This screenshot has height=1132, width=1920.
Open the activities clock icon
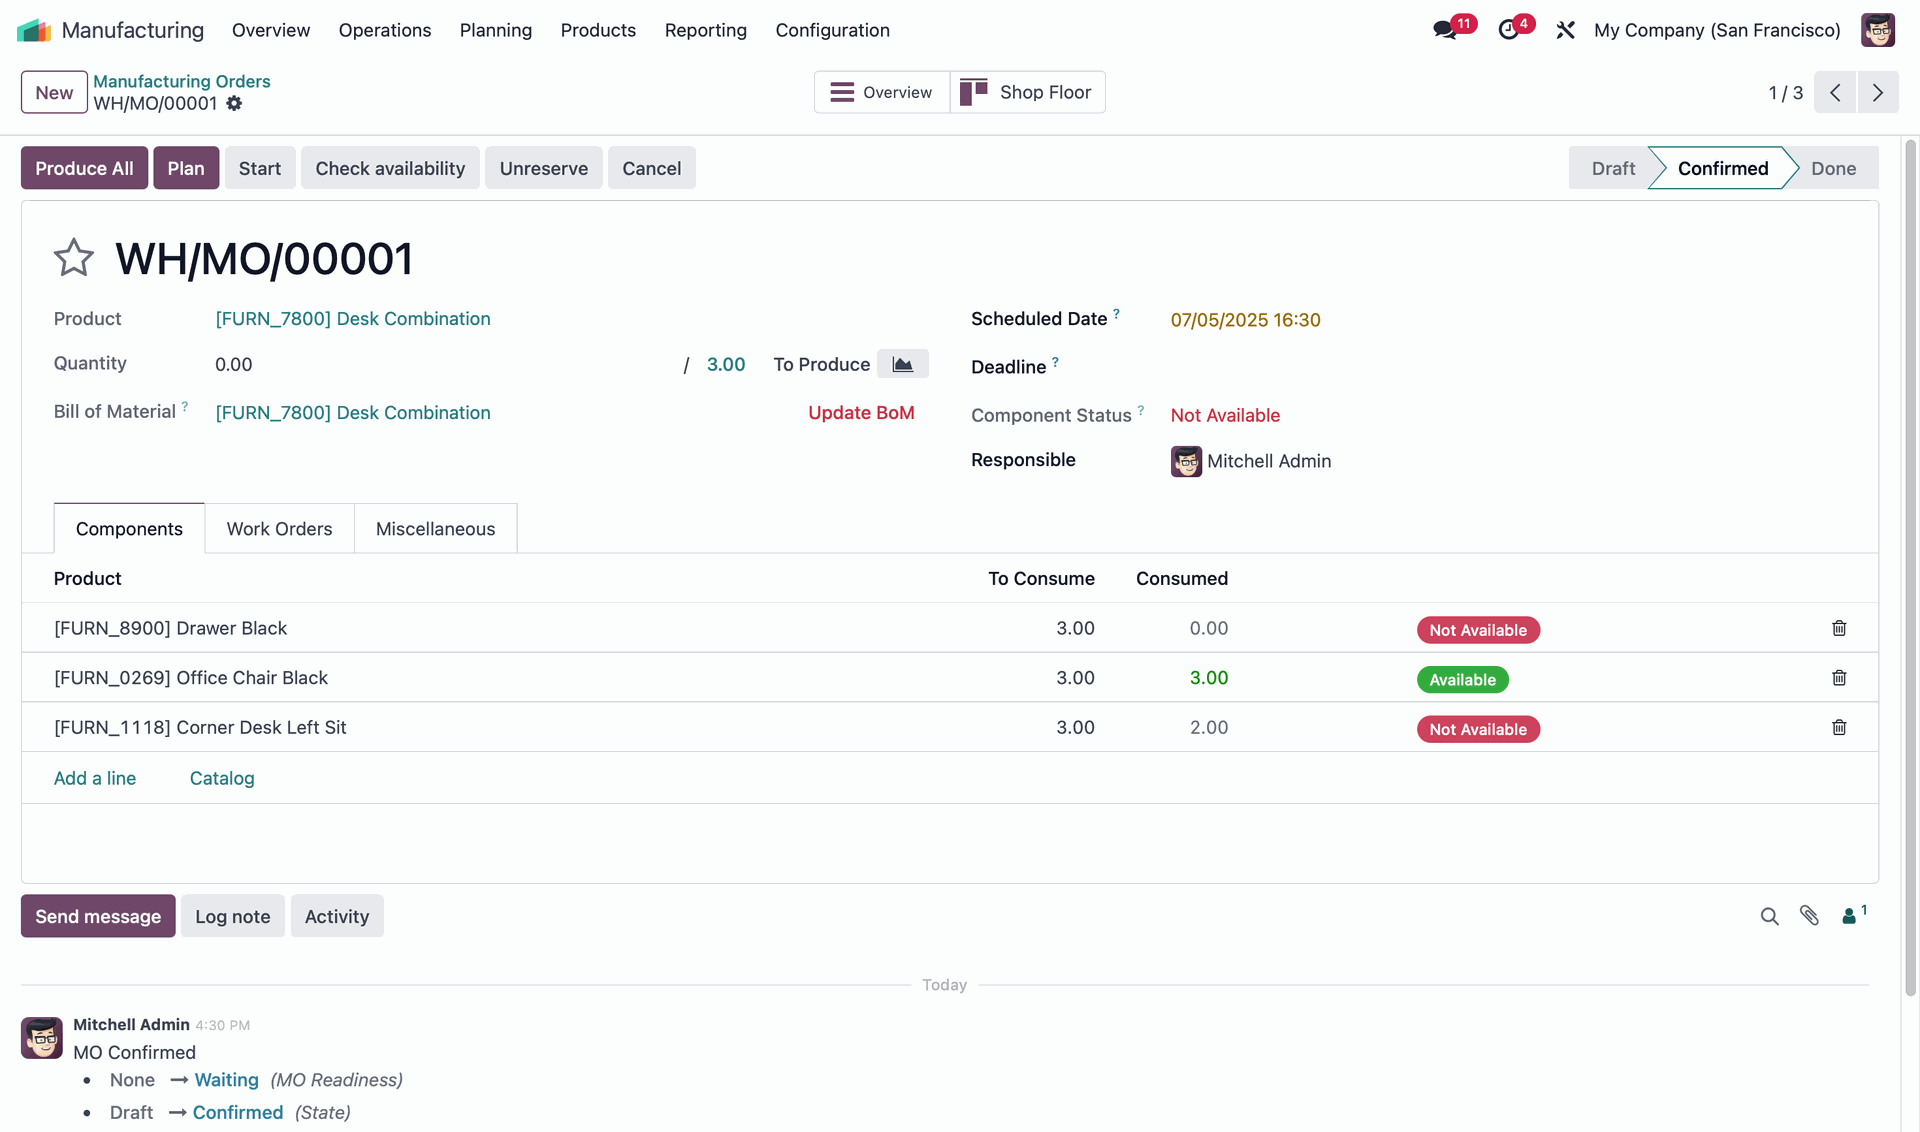tap(1509, 30)
